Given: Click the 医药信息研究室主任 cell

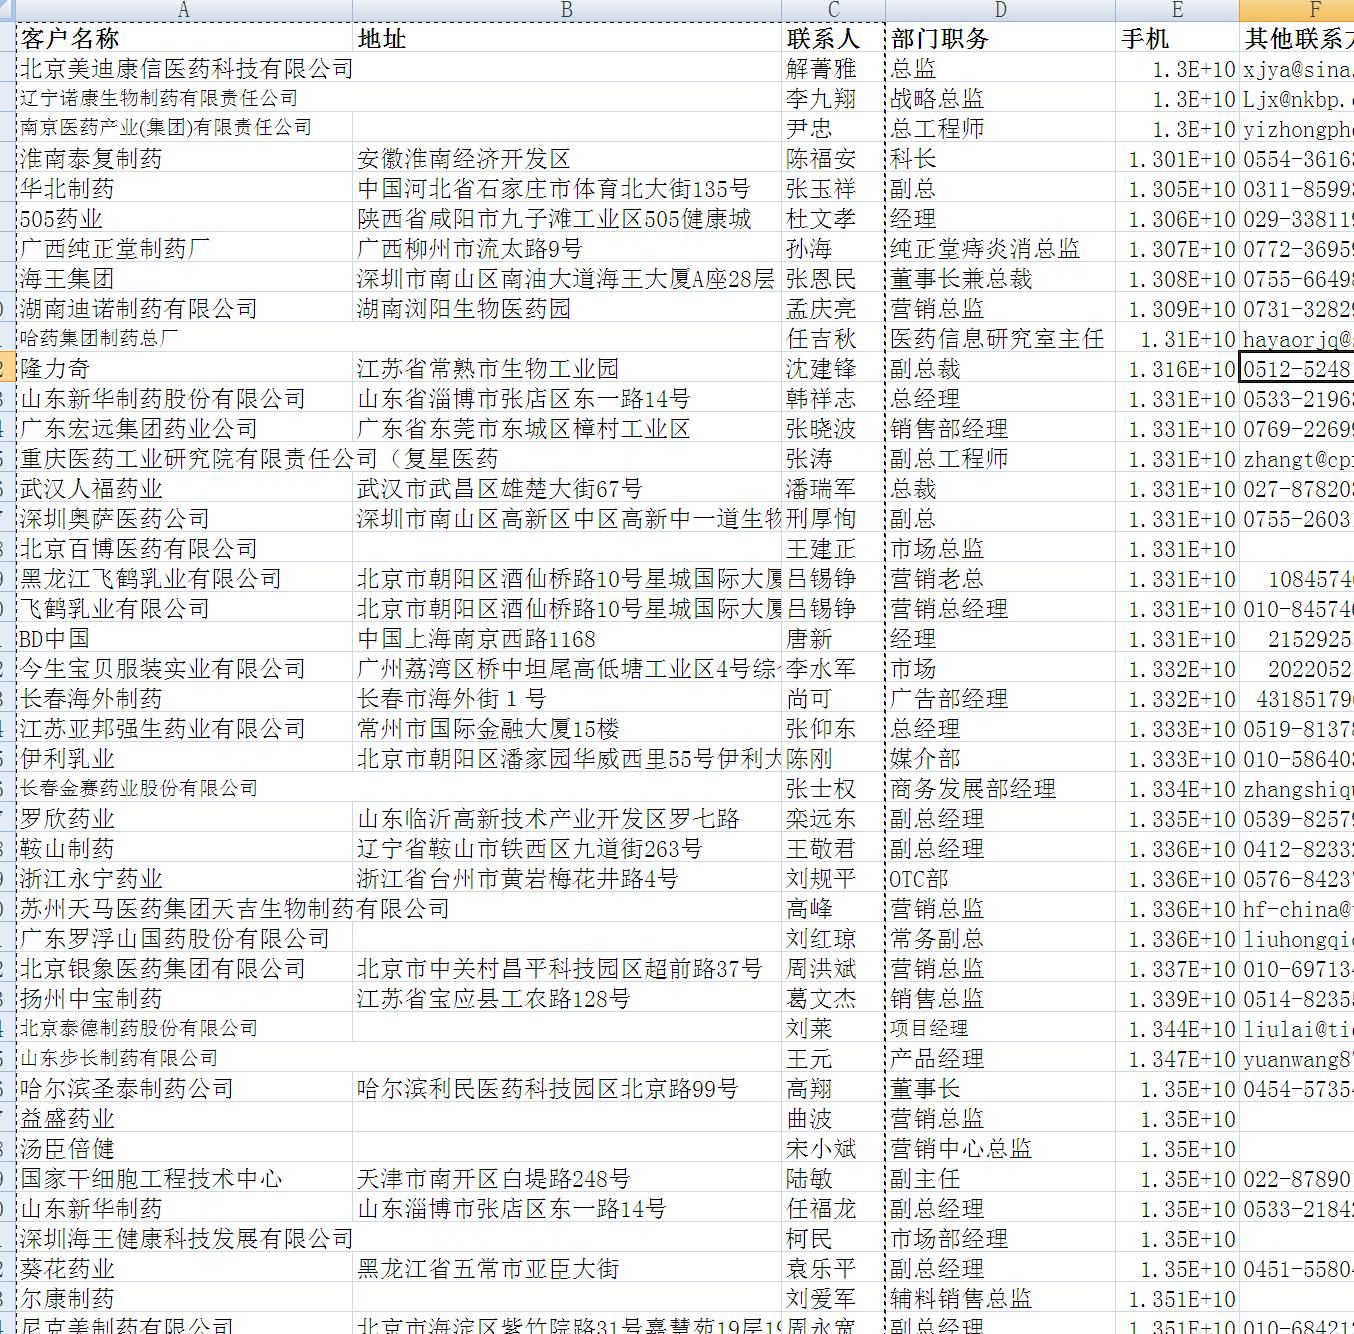Looking at the screenshot, I should point(997,339).
